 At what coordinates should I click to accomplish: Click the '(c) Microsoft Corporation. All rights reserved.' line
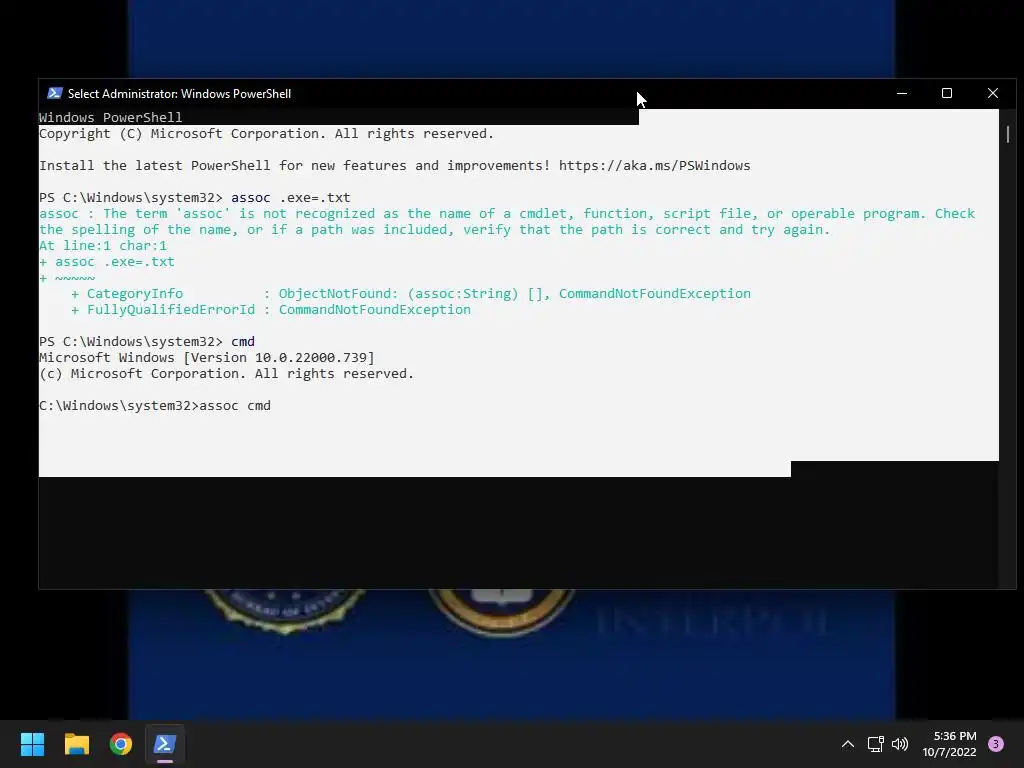tap(227, 374)
